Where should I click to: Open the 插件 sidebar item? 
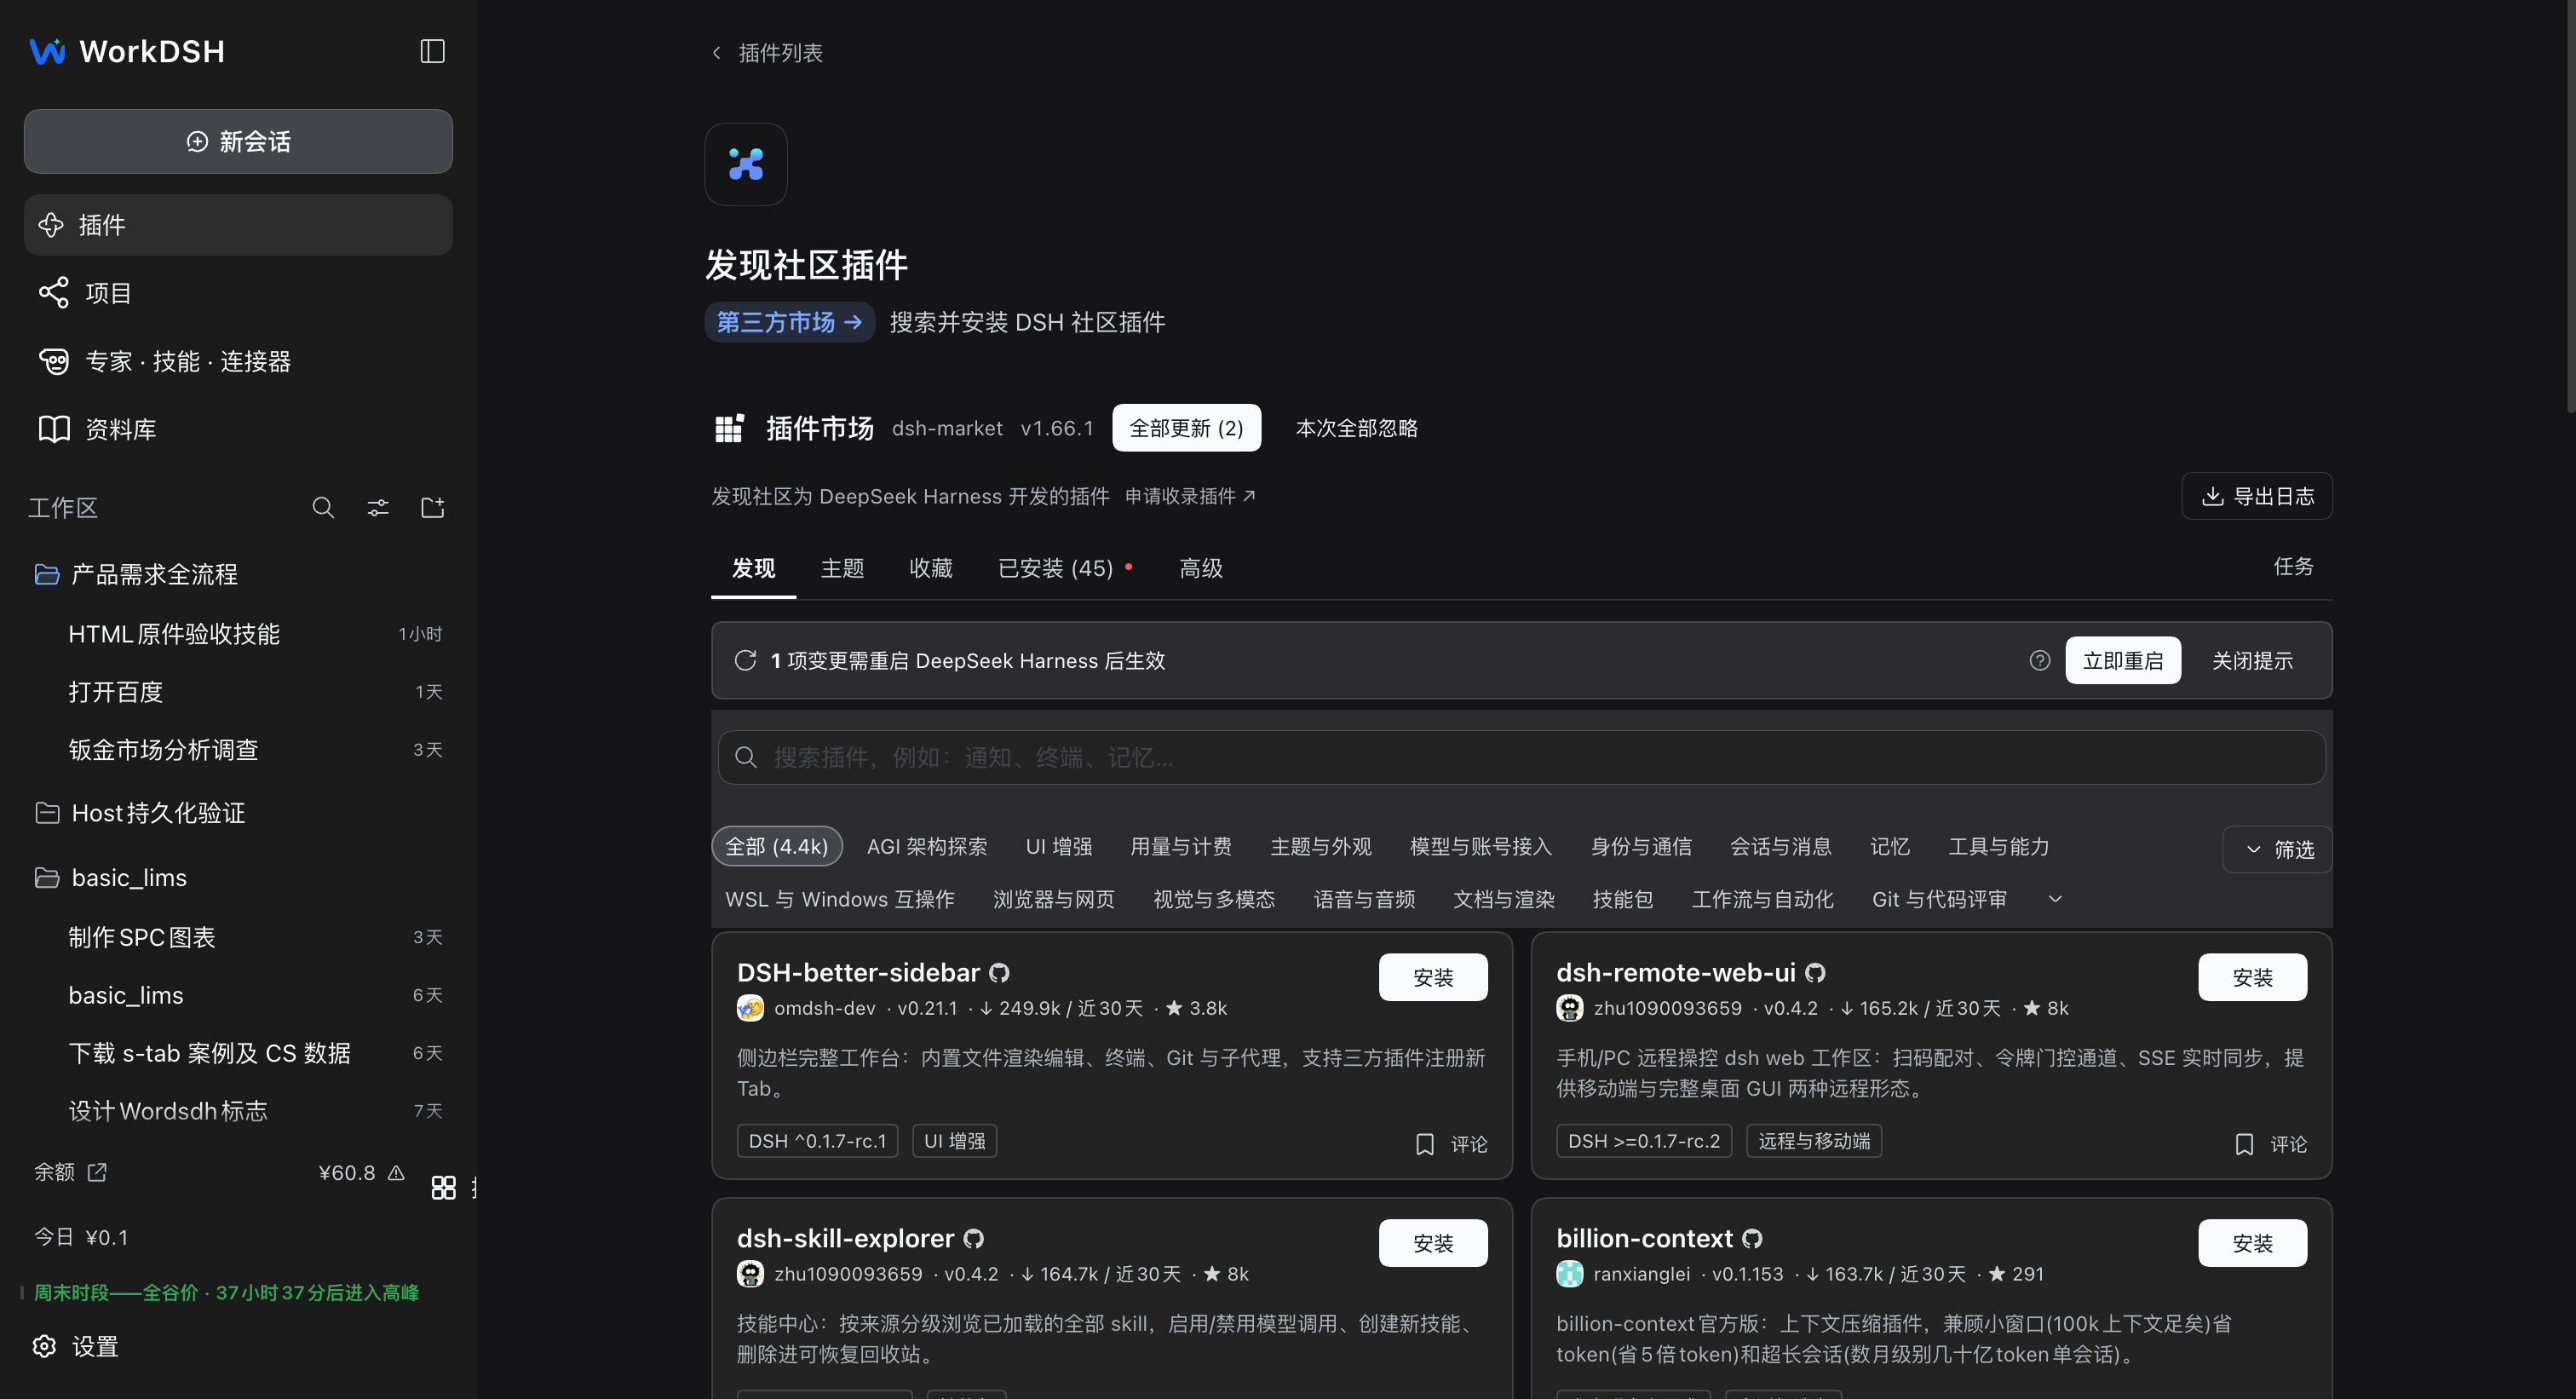238,225
